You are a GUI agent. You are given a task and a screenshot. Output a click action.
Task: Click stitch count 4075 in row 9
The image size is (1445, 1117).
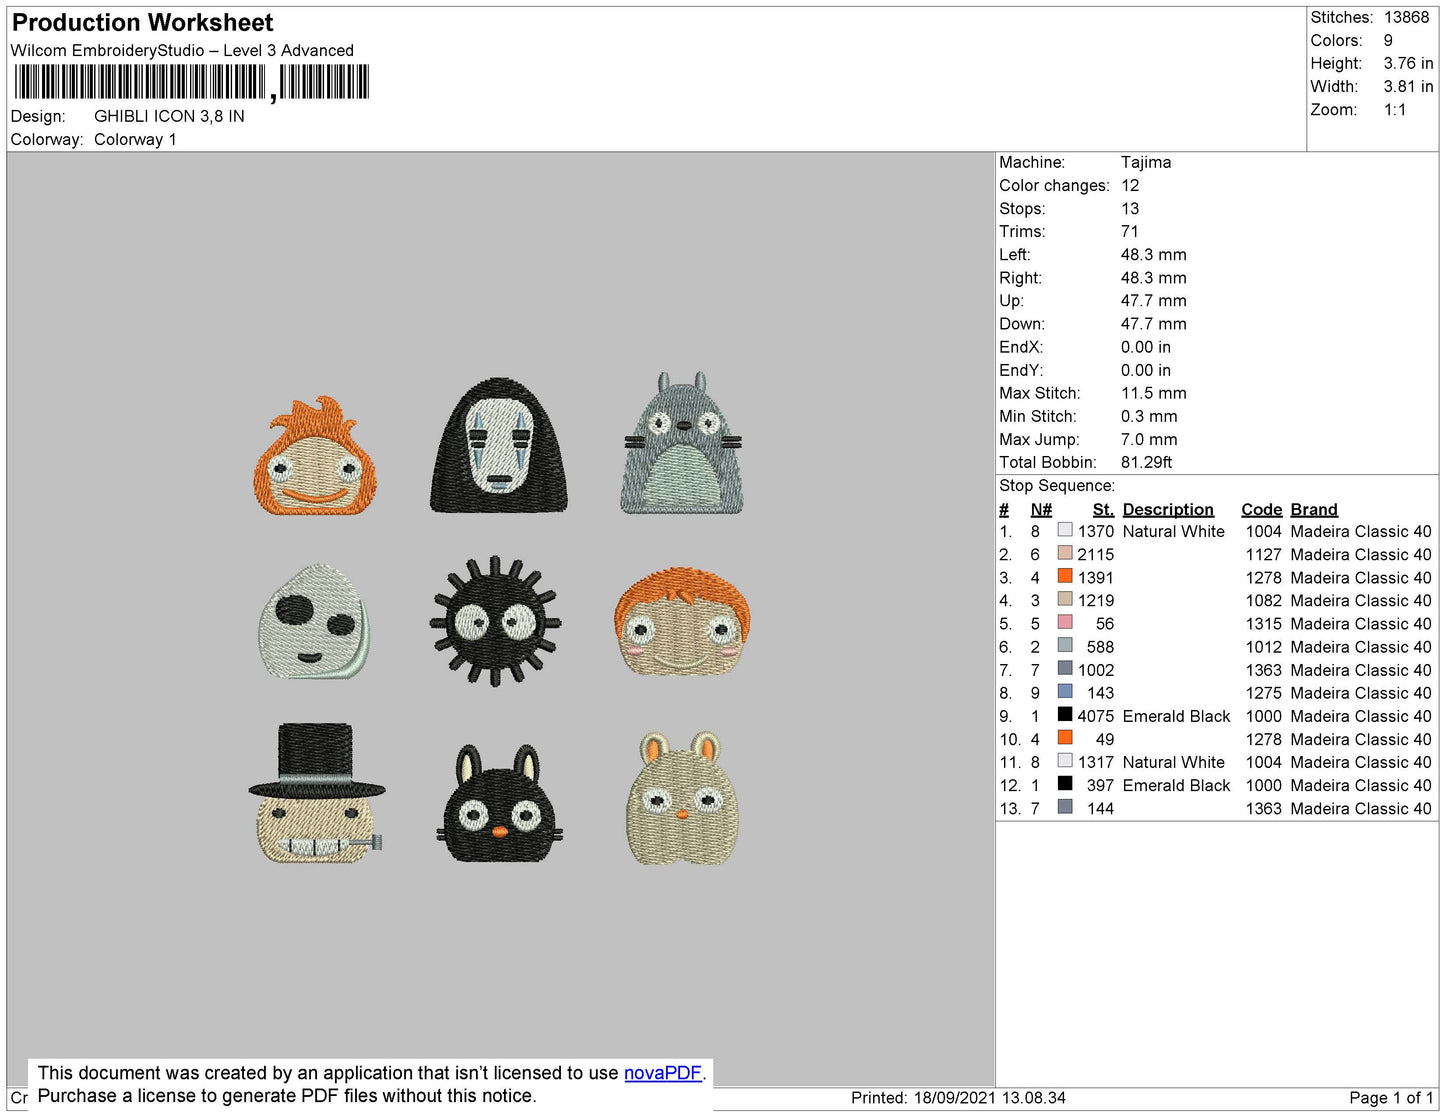click(x=1096, y=716)
